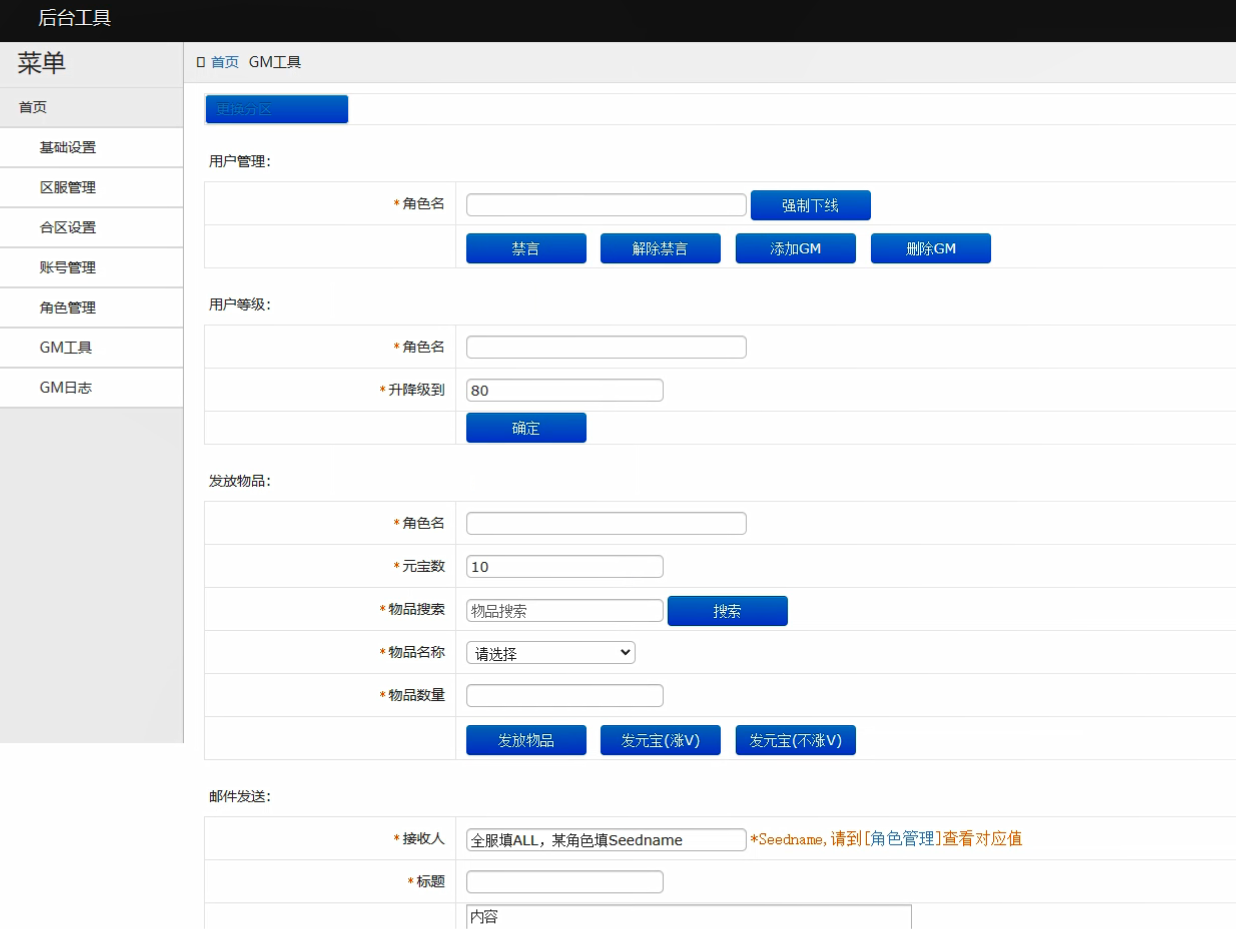Click the 用户等级: section label
Image resolution: width=1236 pixels, height=929 pixels.
(x=240, y=304)
